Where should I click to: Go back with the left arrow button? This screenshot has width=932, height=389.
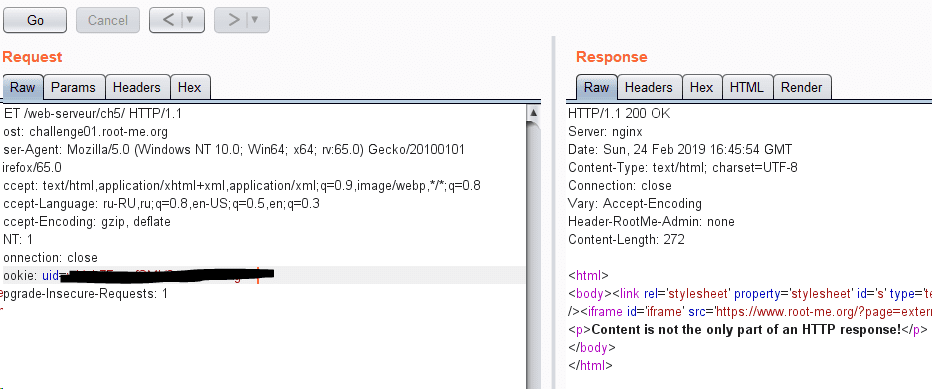(168, 20)
